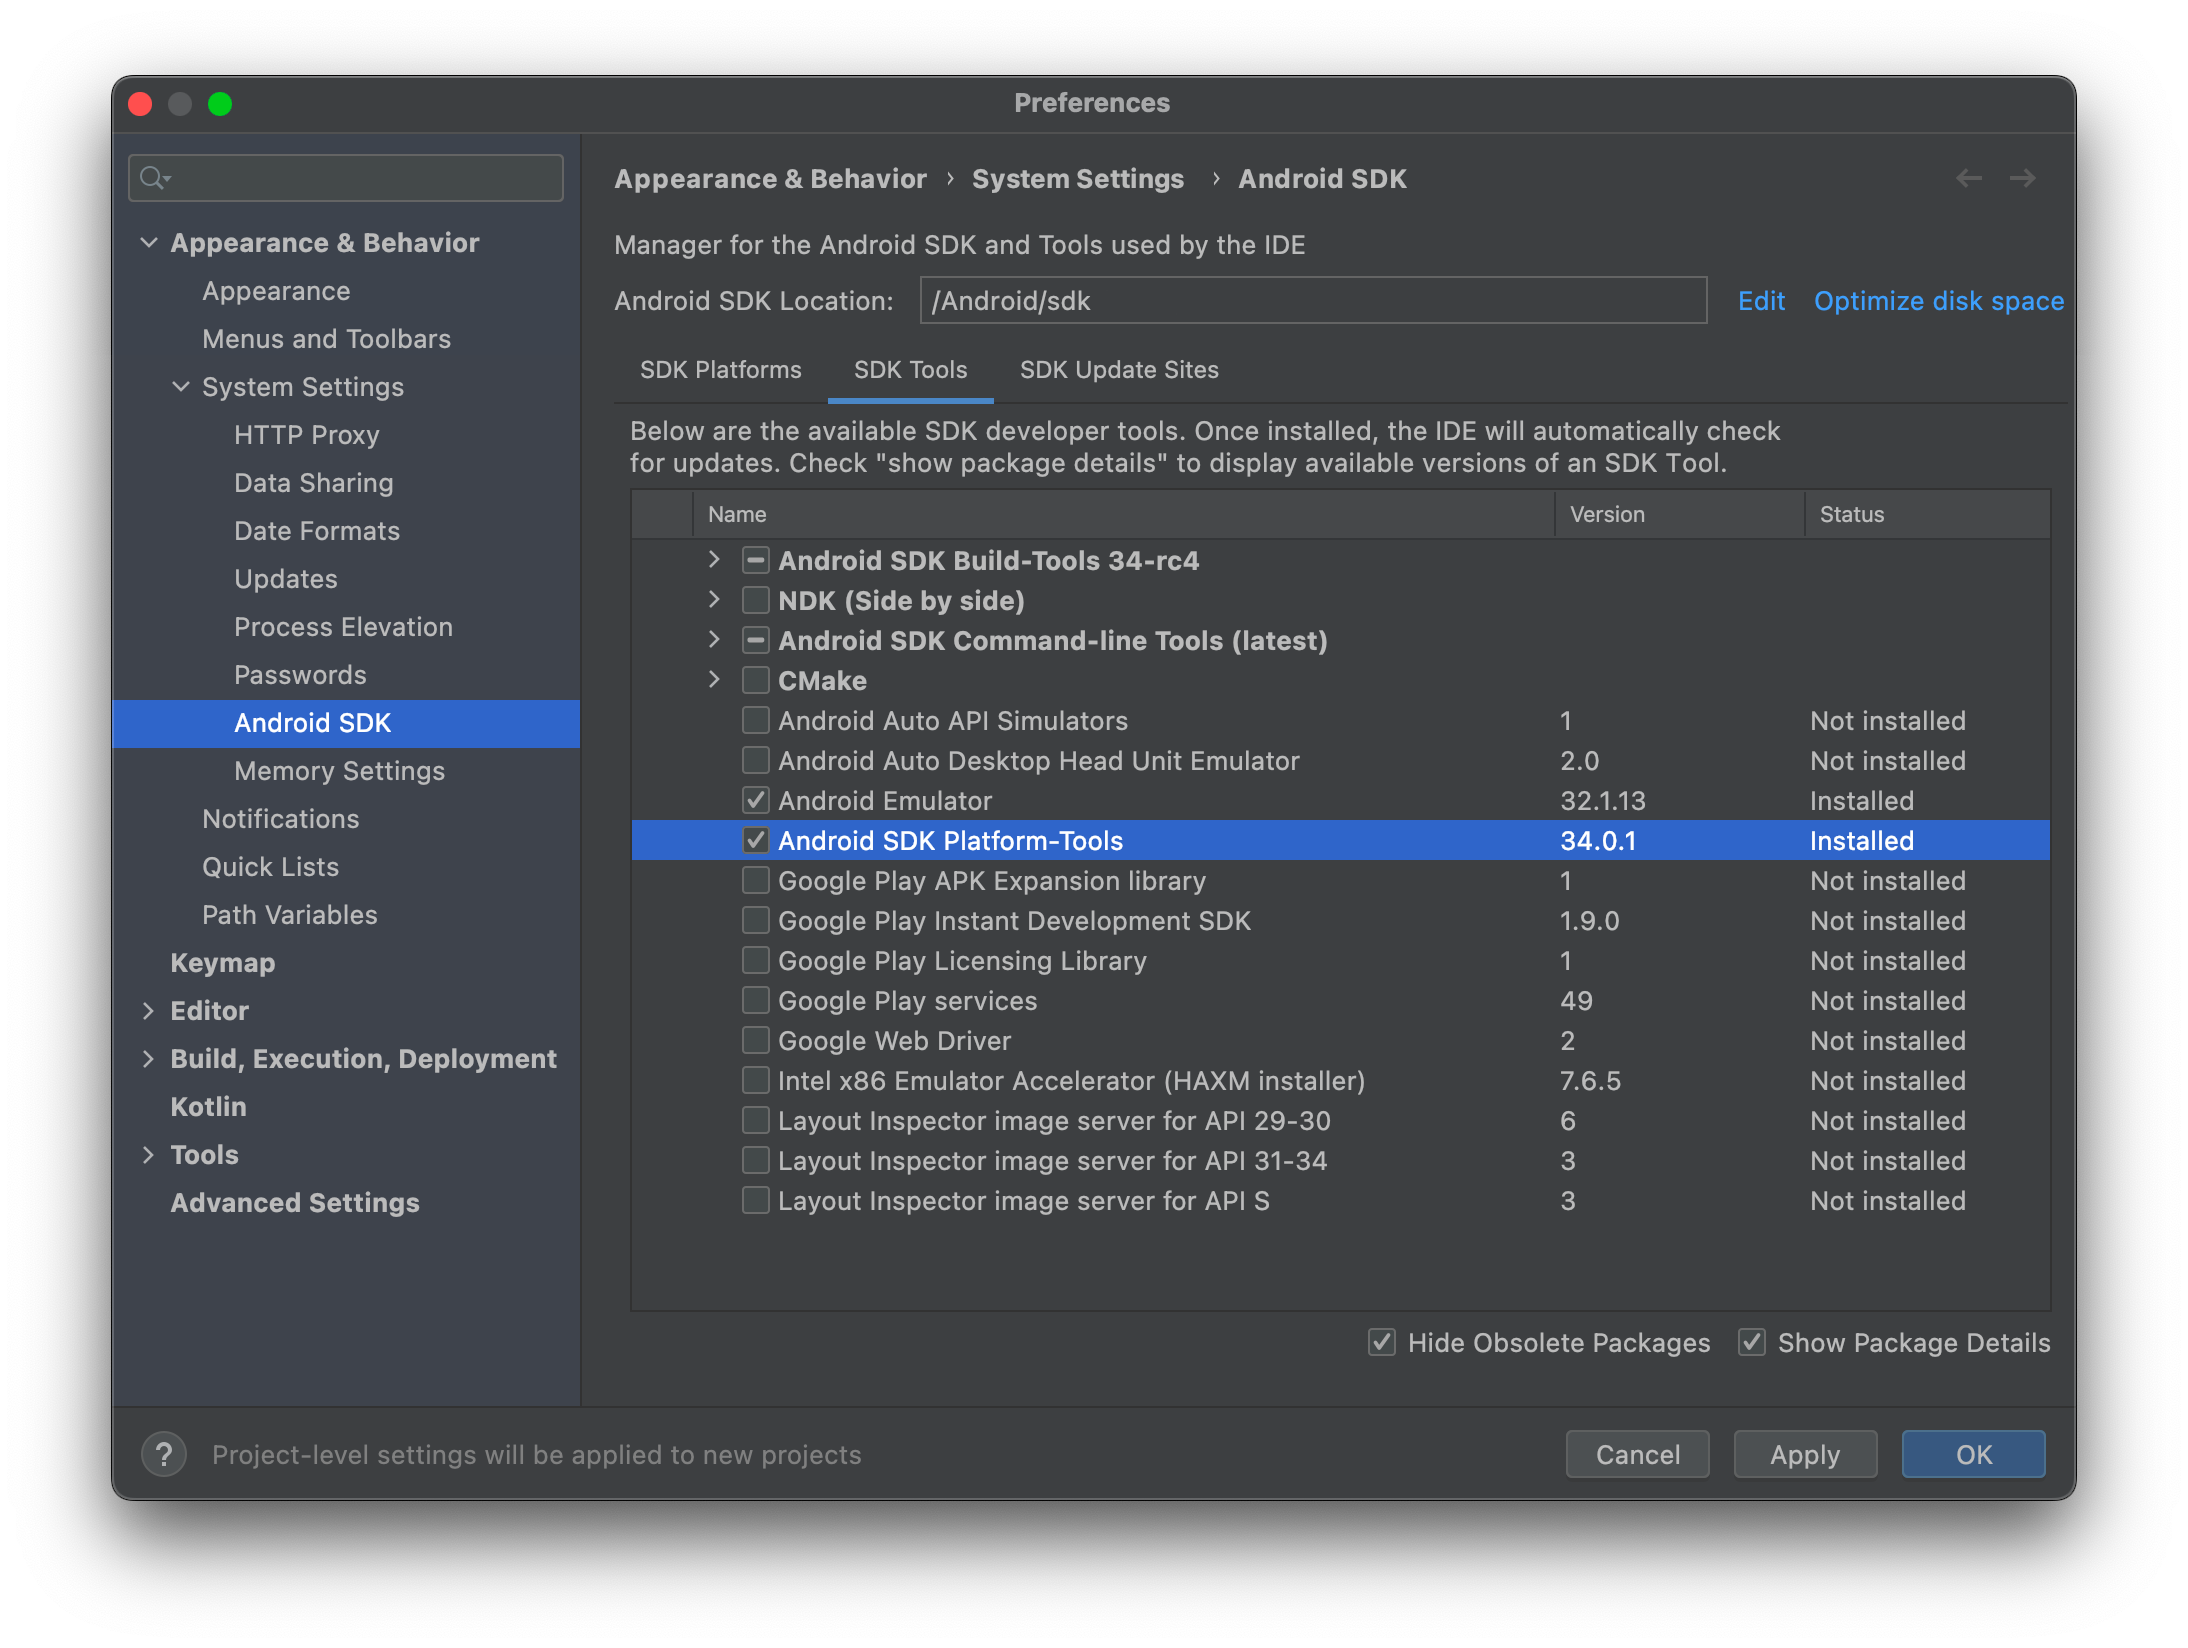Click Edit next to the SDK location
Screen dimensions: 2188x1648
pyautogui.click(x=1761, y=300)
